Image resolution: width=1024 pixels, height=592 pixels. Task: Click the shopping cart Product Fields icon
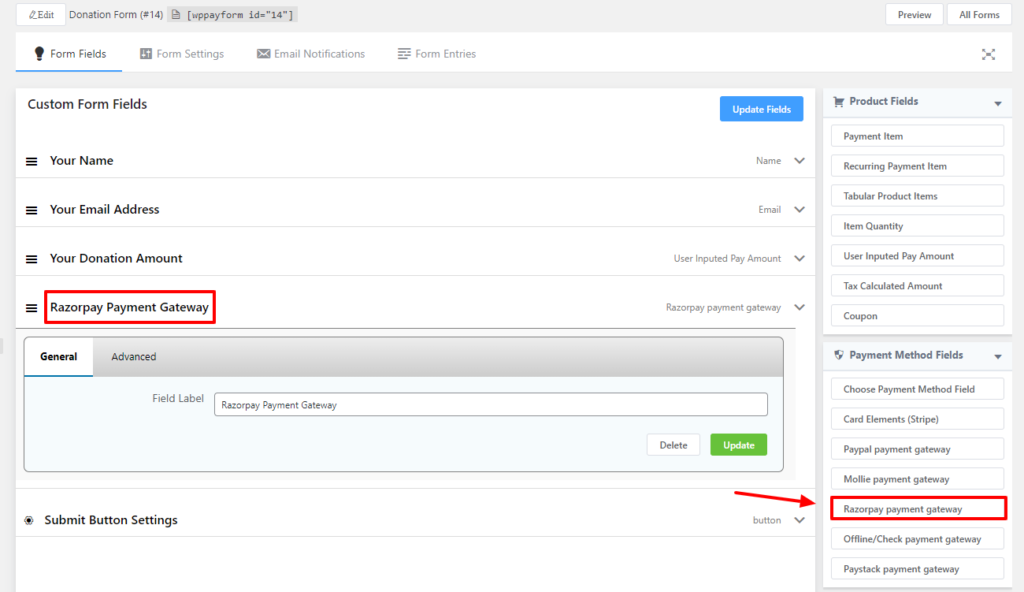coord(838,101)
